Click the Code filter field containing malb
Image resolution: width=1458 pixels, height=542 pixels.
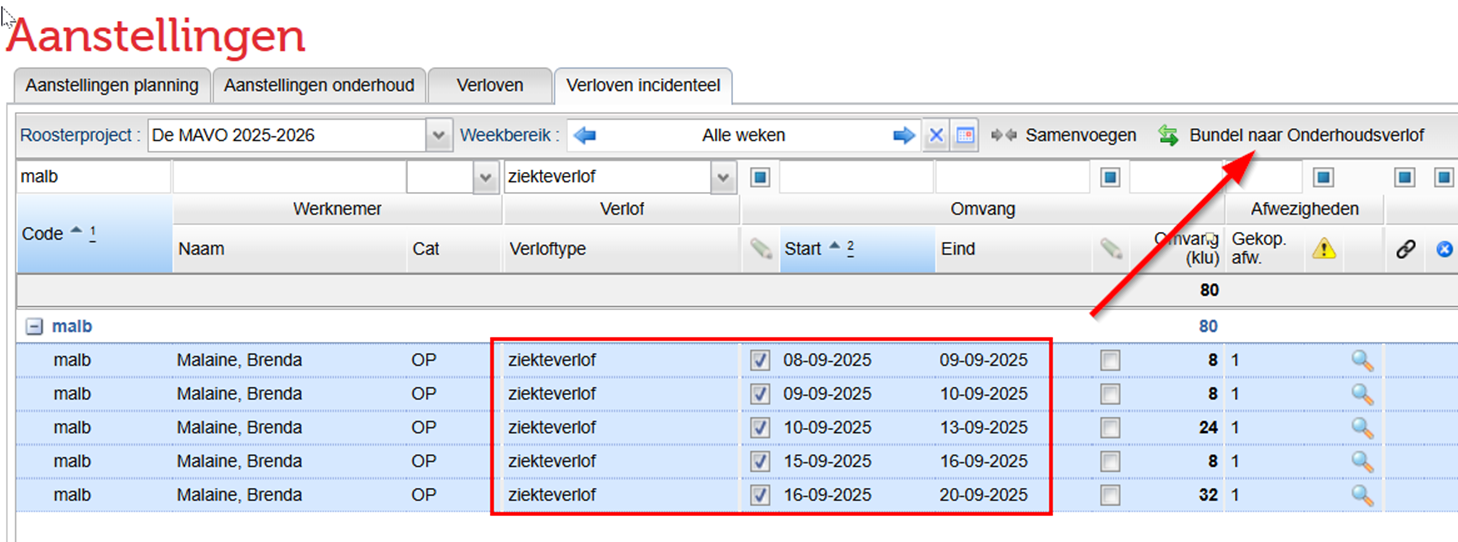[x=93, y=177]
